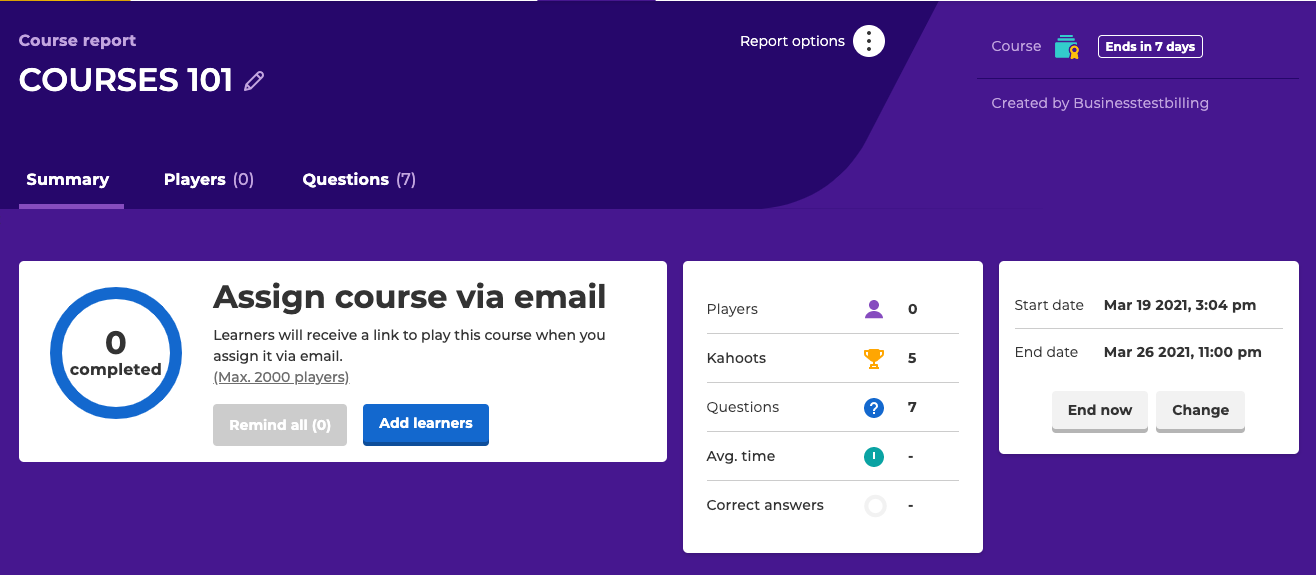Click the blue Questions mark icon
Screen dimensions: 1316x575
(x=874, y=407)
